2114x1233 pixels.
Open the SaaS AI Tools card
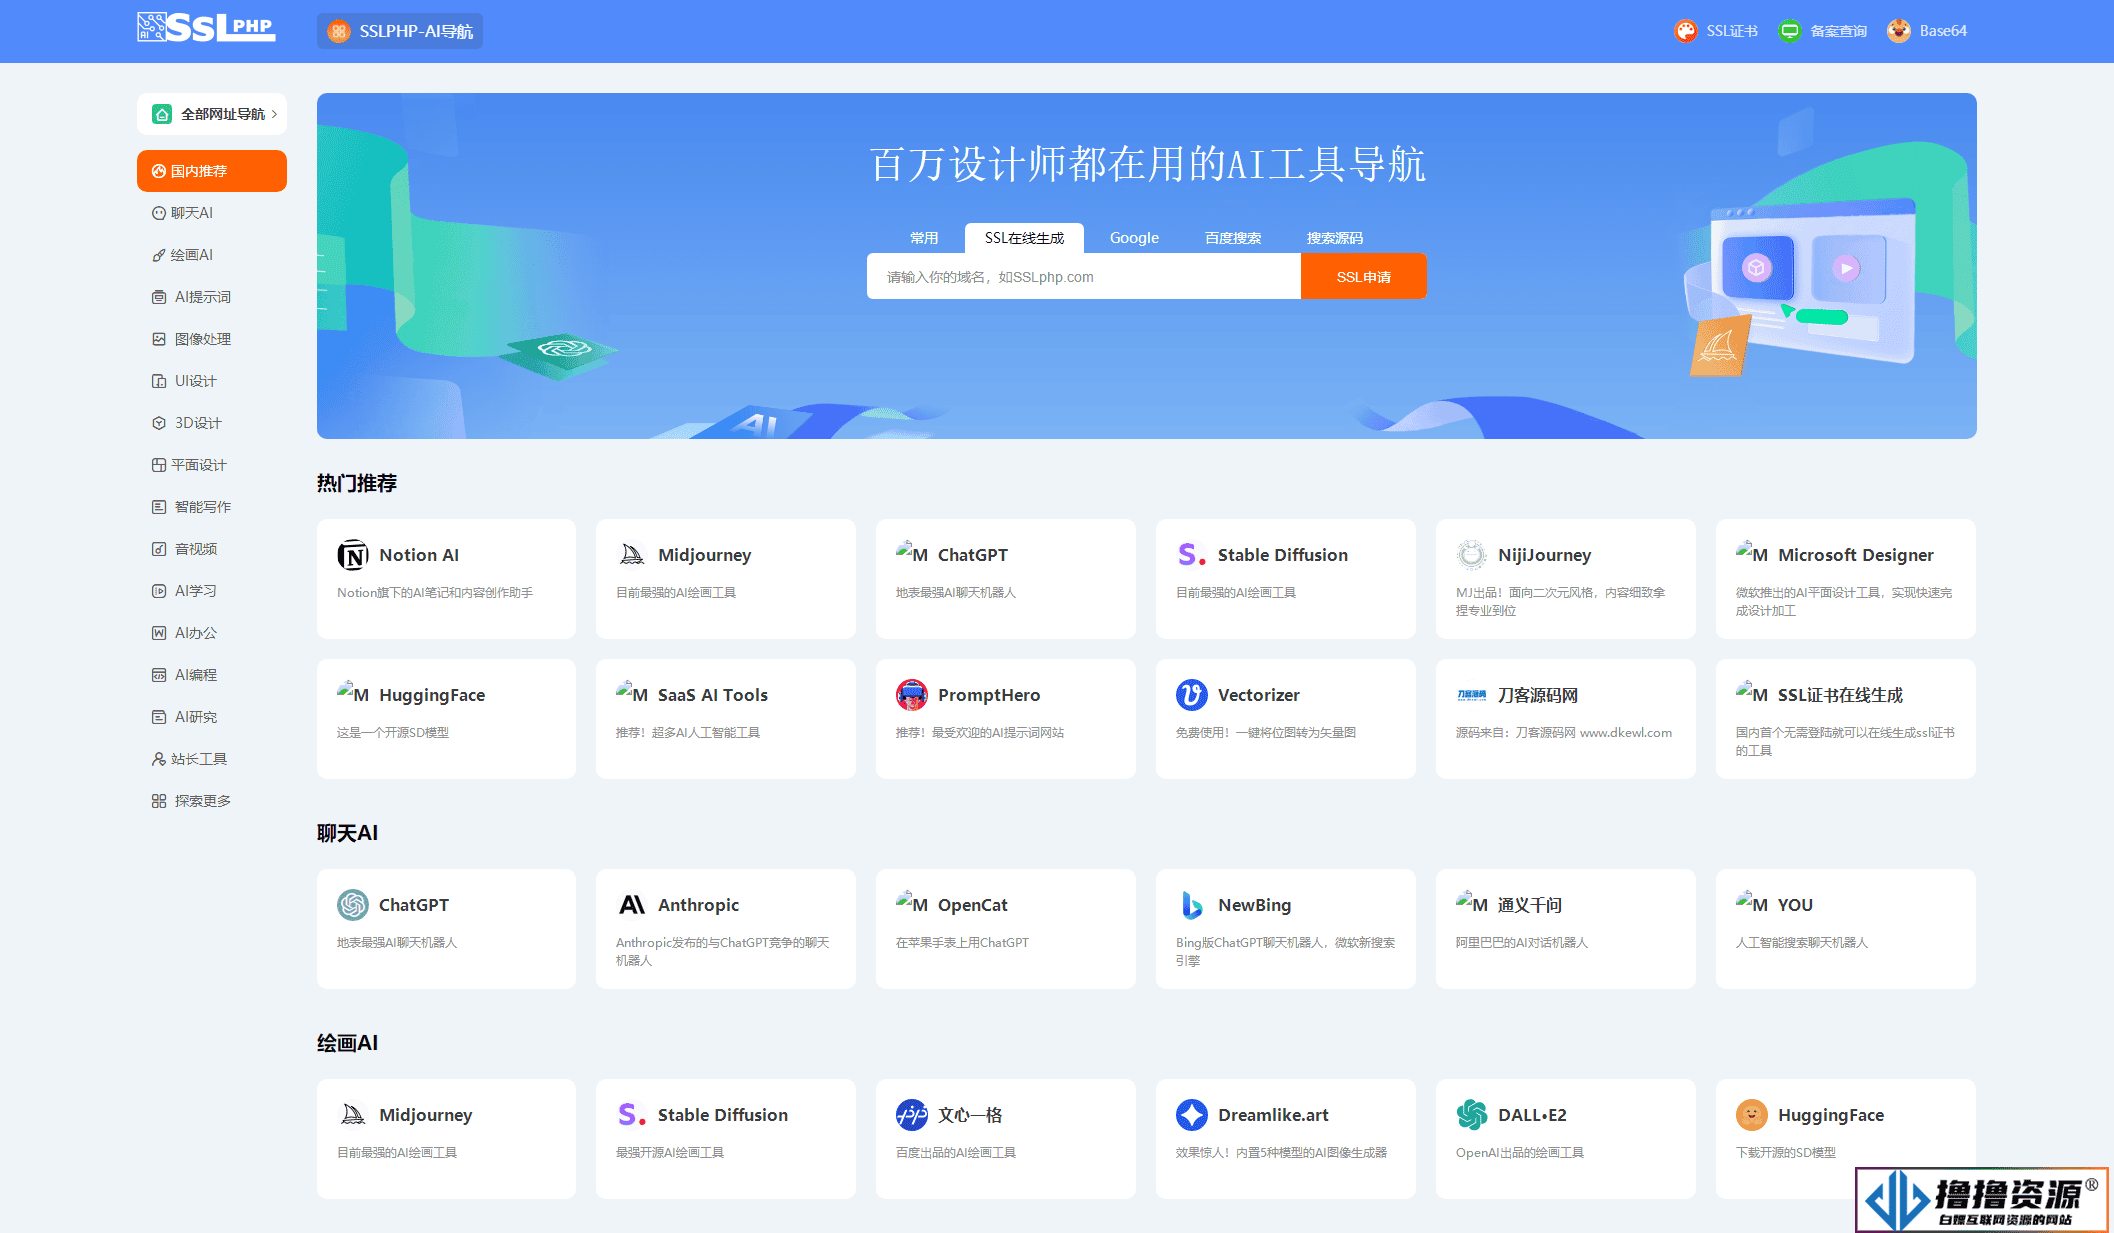point(726,719)
